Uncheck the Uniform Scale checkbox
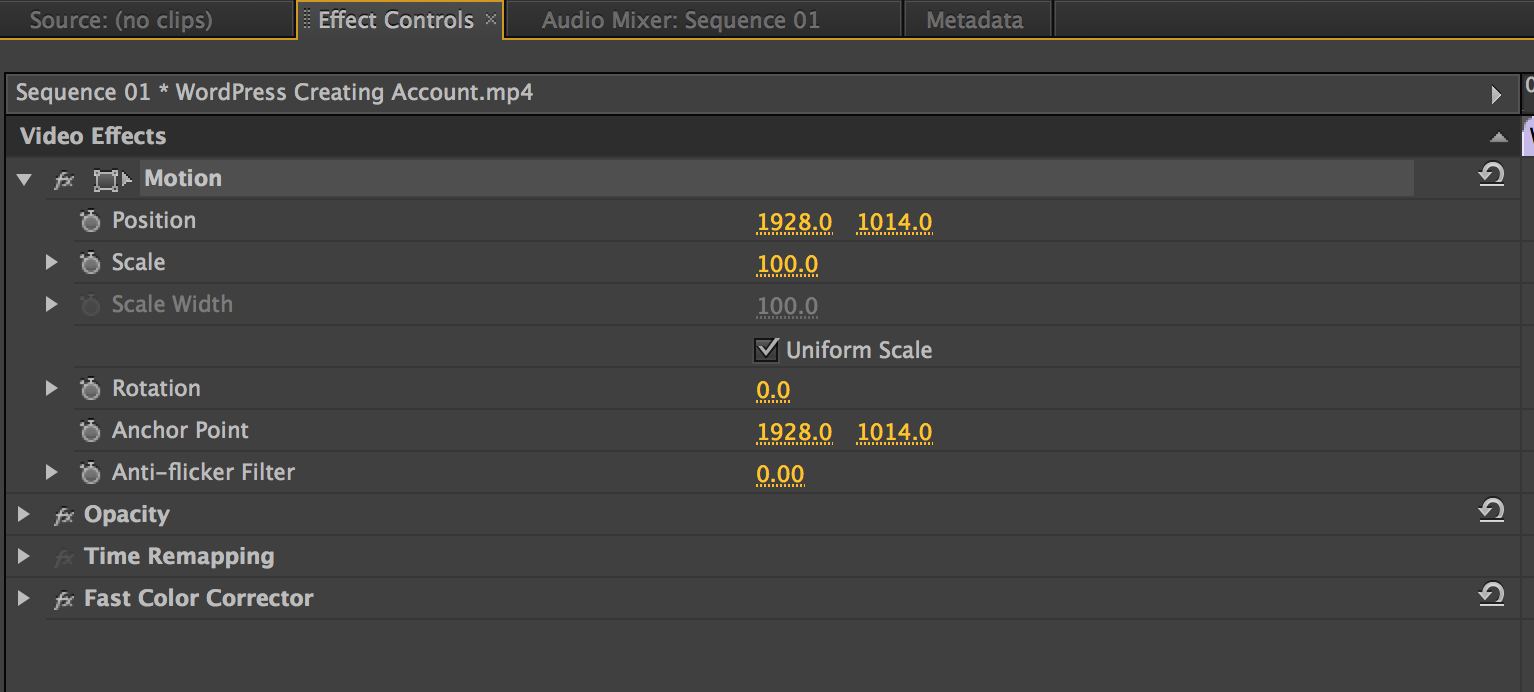Screen dimensions: 1534x692 [x=767, y=350]
